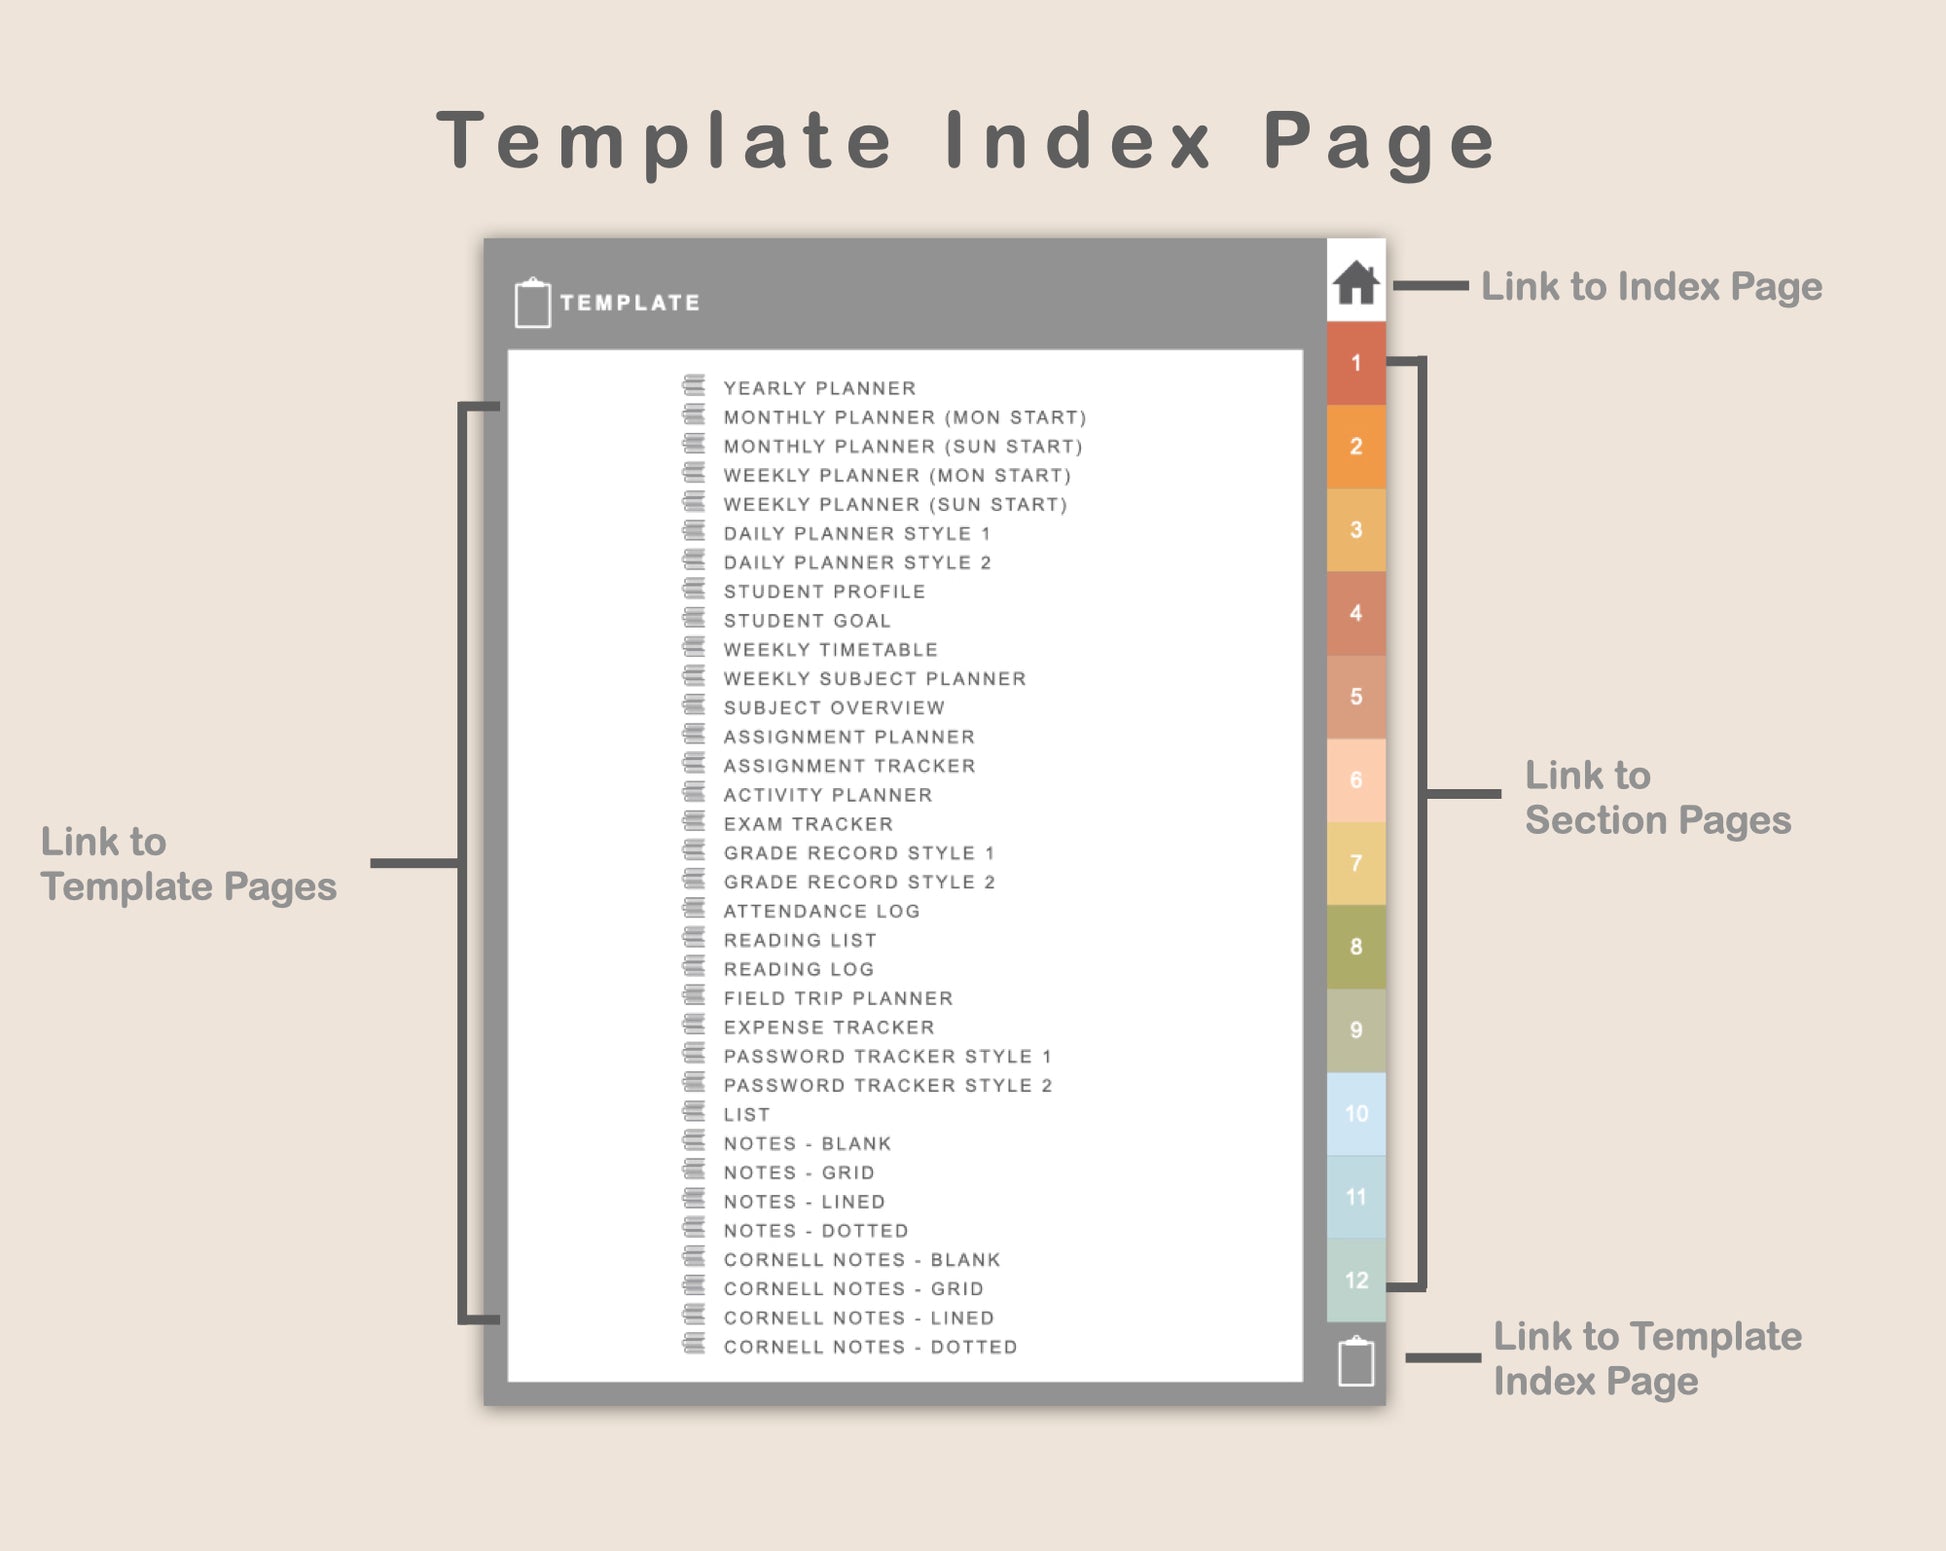Screen dimensions: 1946x1551
Task: Pick the peach-colored section tab 6
Action: [1355, 780]
